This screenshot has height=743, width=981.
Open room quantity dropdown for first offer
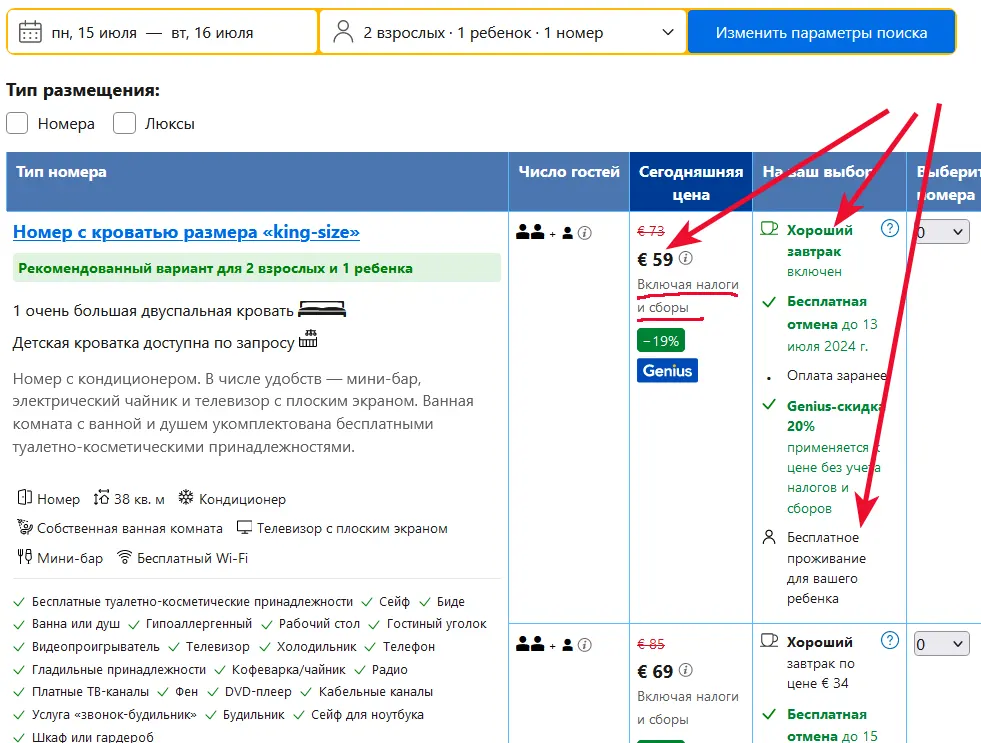pyautogui.click(x=942, y=232)
